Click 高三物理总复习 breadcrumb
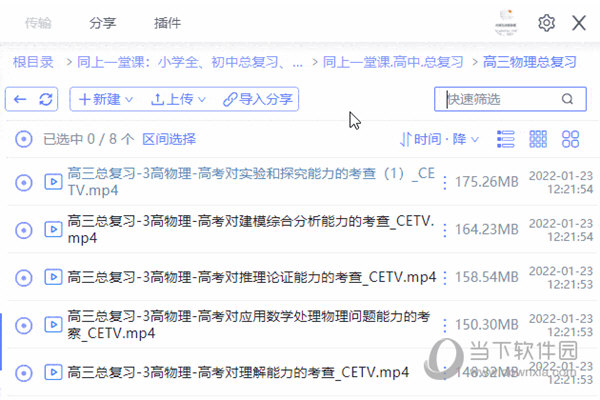Screen dimensions: 600x400 point(530,62)
